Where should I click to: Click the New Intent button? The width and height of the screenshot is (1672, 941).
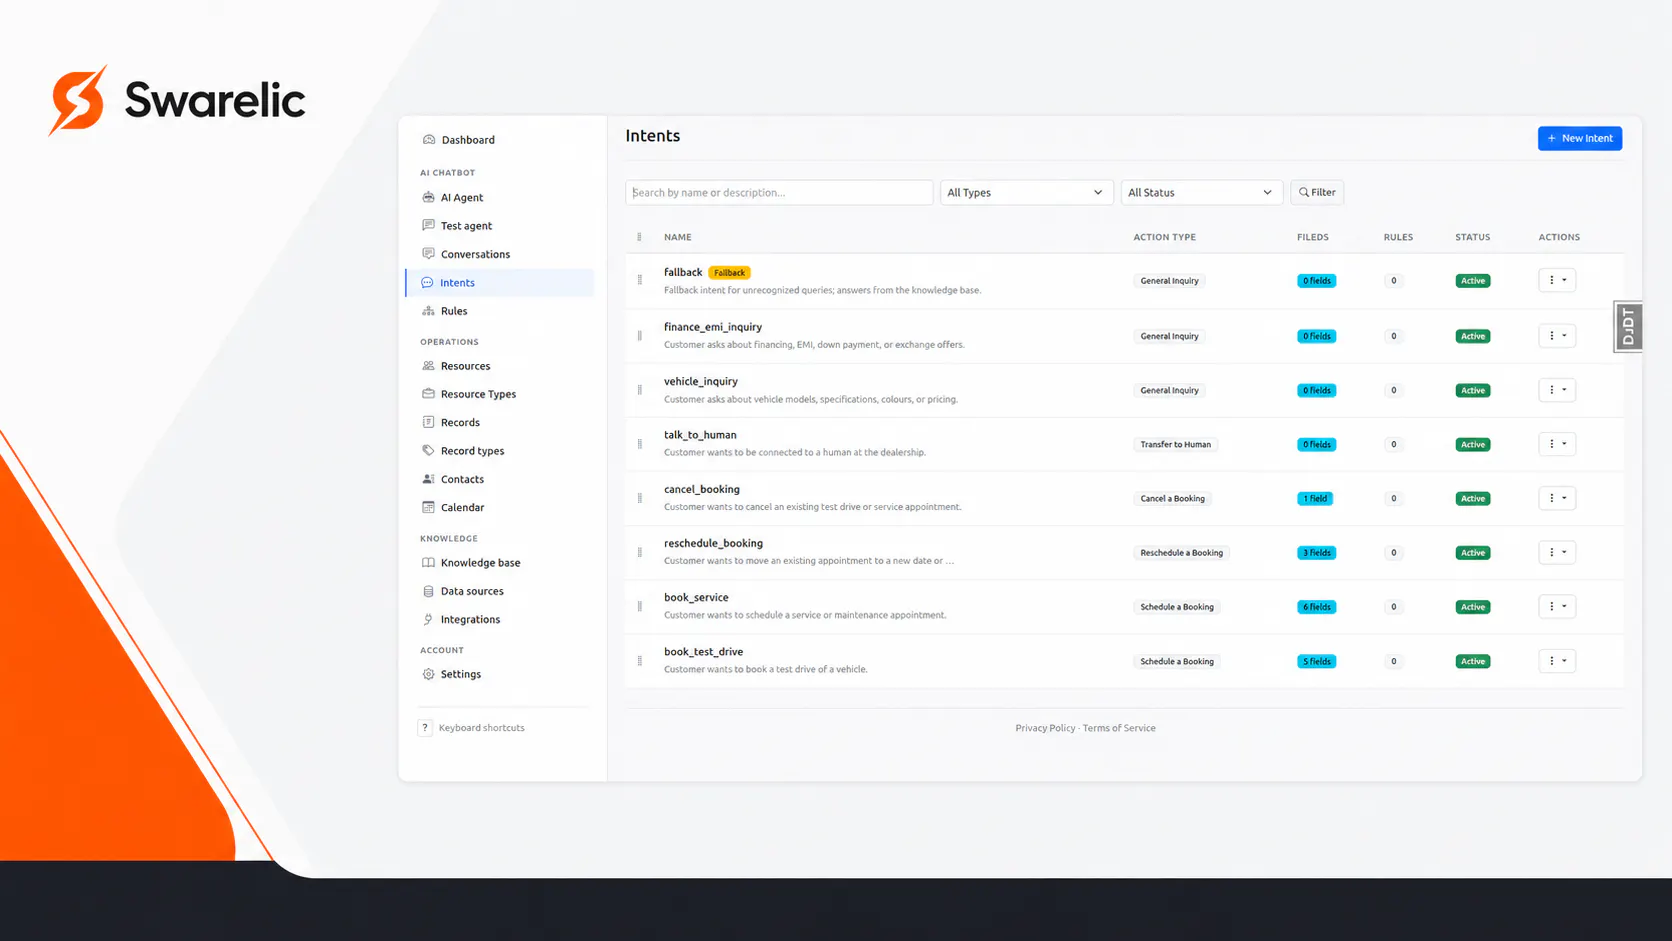(1580, 138)
